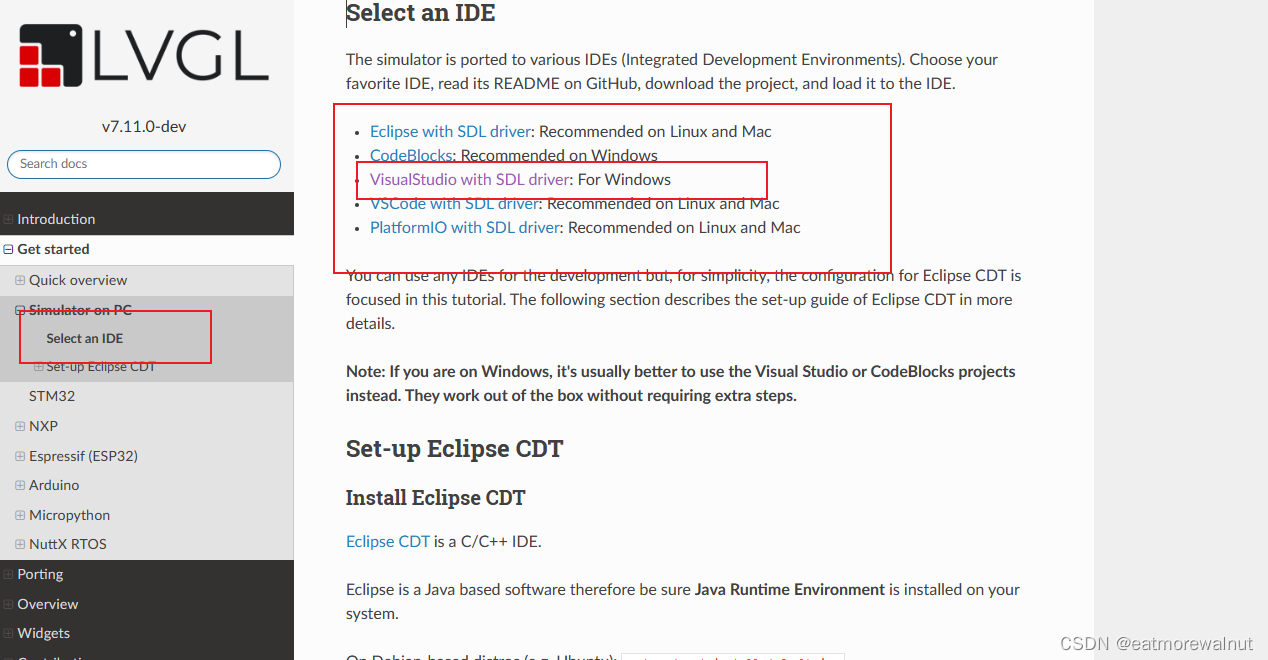
Task: Click the expand icon beside Introduction
Action: pos(7,218)
